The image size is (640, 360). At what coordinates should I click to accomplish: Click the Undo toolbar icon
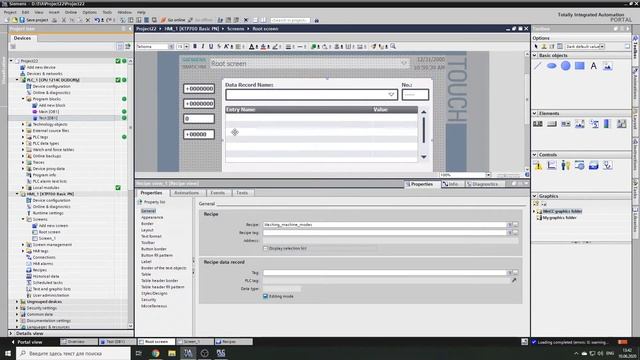click(x=97, y=20)
